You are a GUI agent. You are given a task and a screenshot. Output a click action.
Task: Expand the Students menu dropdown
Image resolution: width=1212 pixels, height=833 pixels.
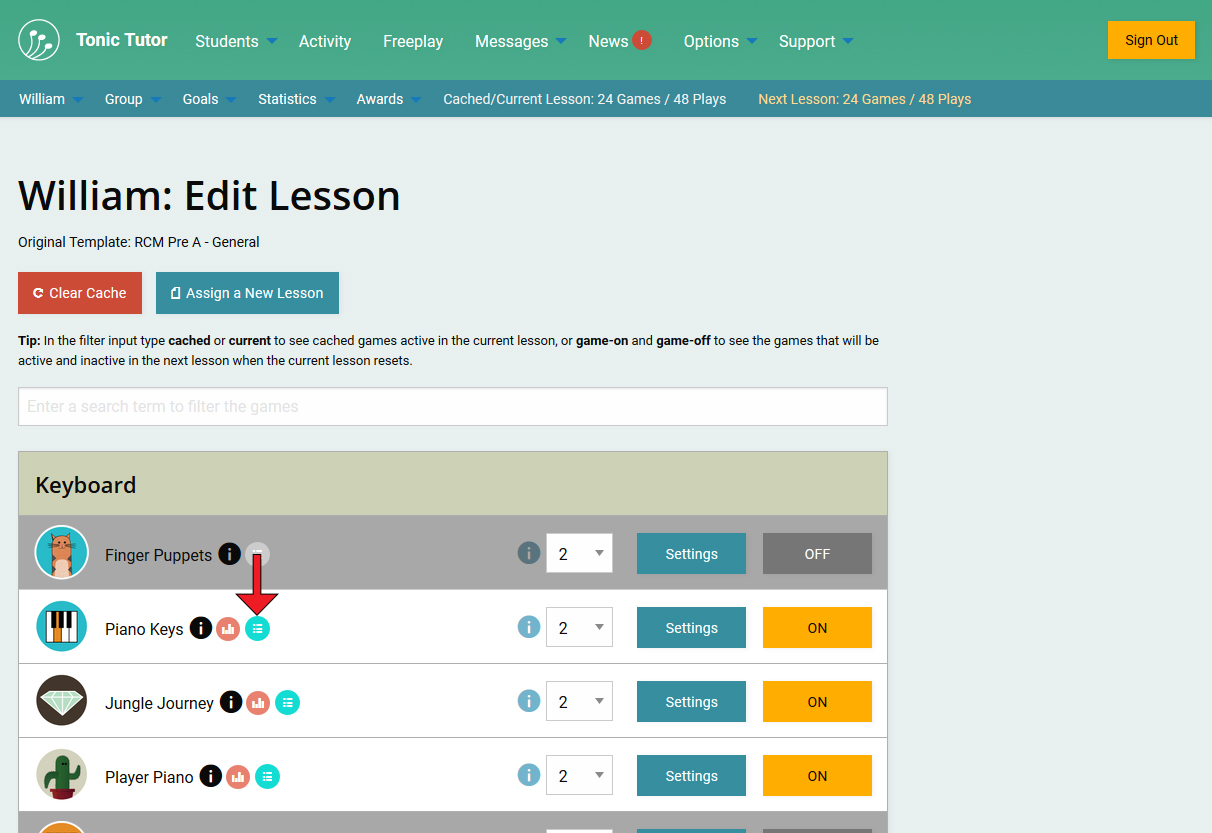235,41
